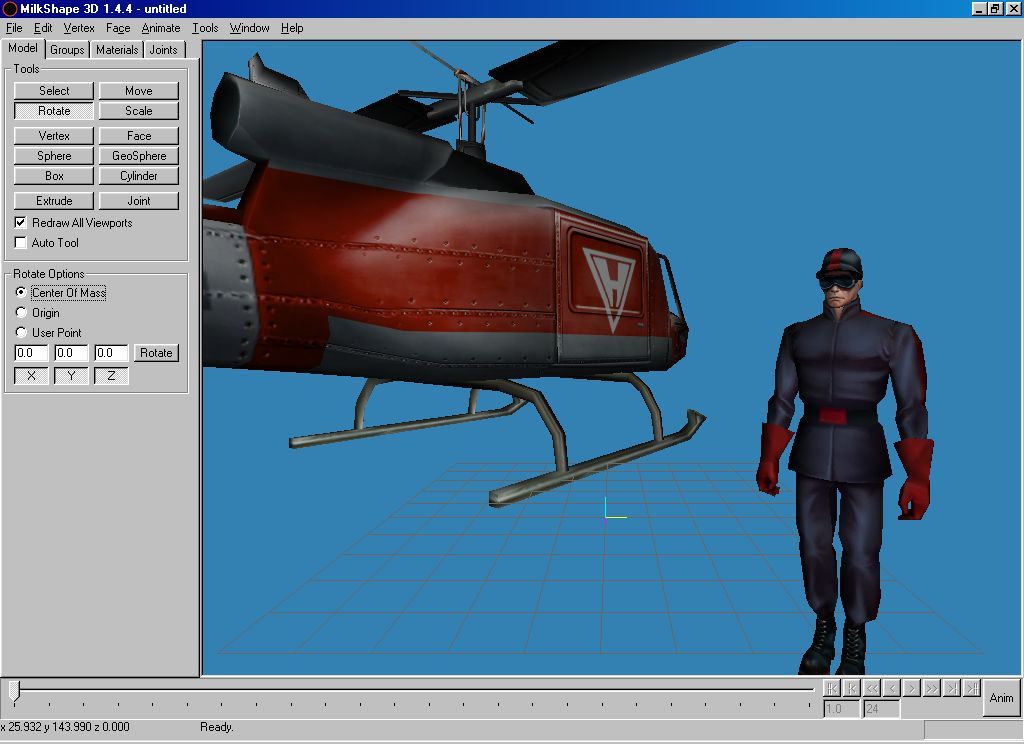This screenshot has width=1024, height=744.
Task: Go to last frame playback button
Action: tap(972, 688)
